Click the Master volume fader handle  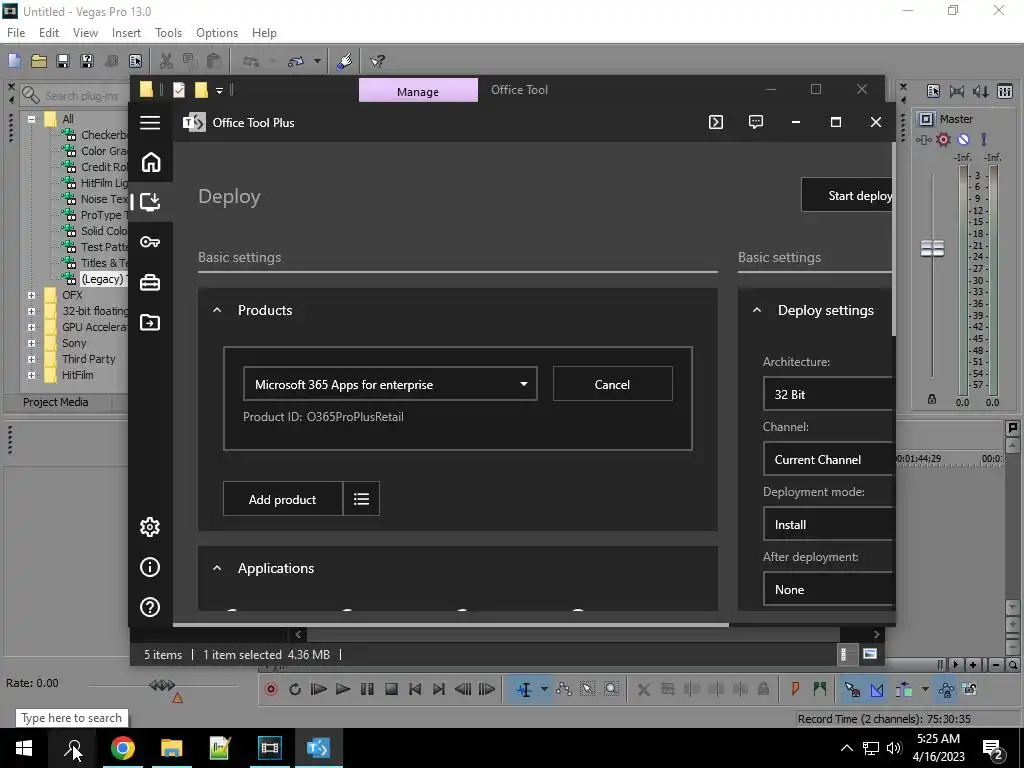(932, 248)
